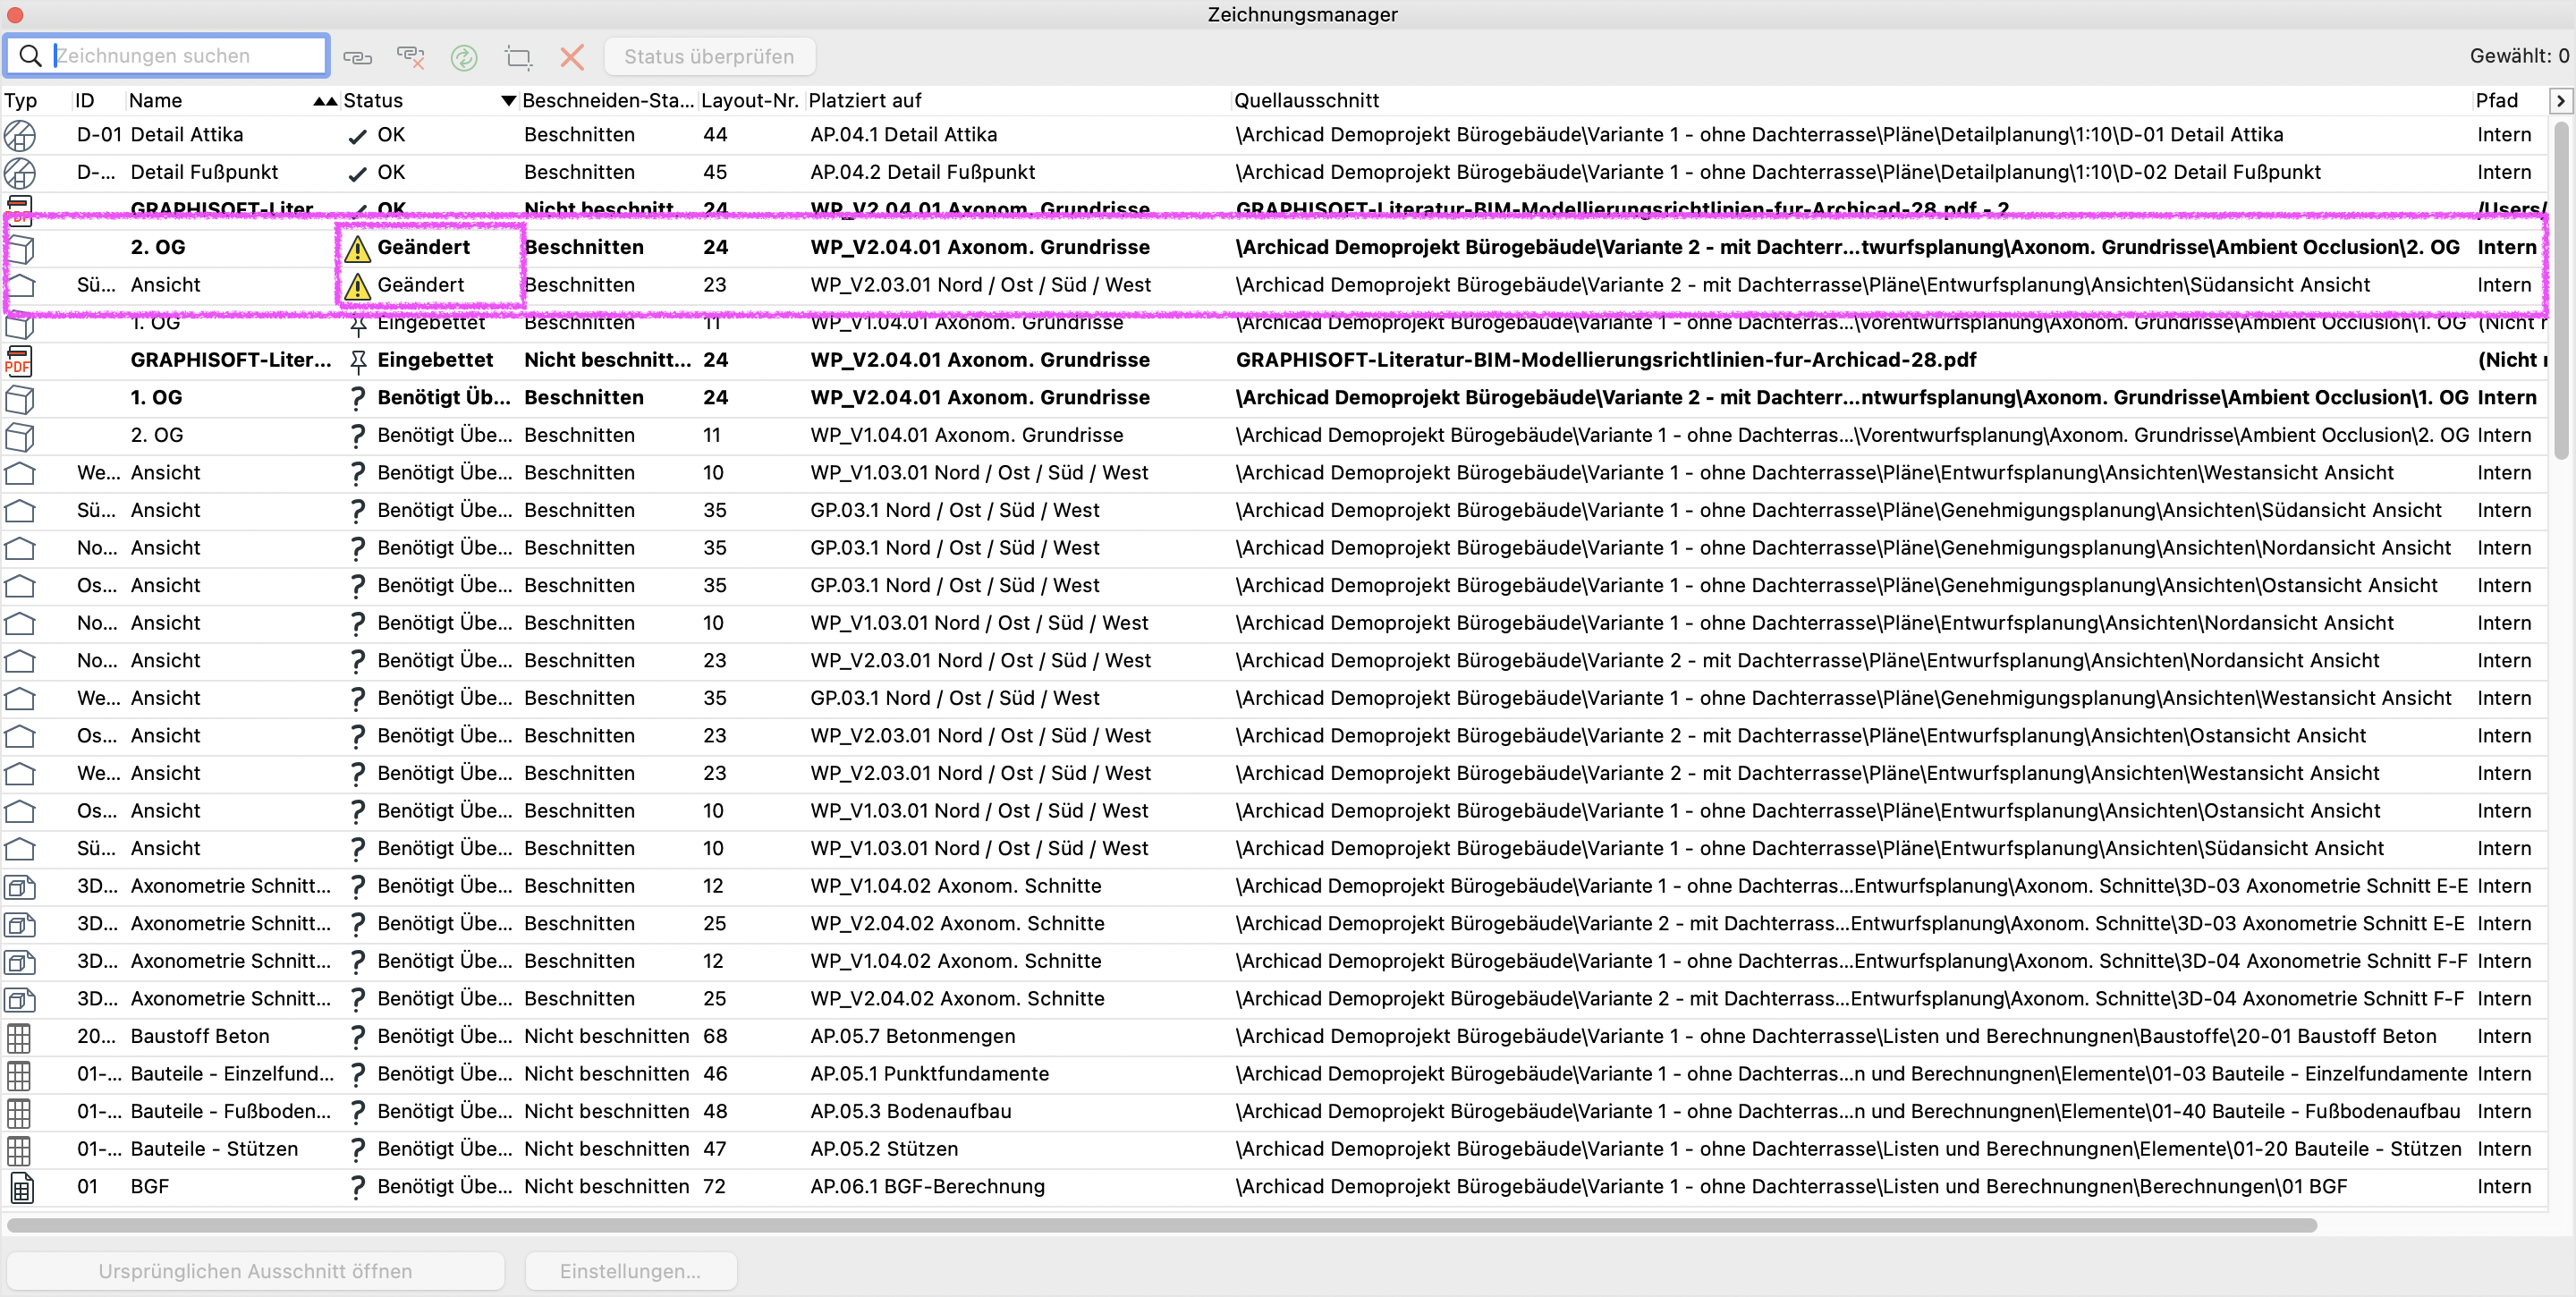Sort by the ID column header
The height and width of the screenshot is (1297, 2576).
pyautogui.click(x=85, y=101)
